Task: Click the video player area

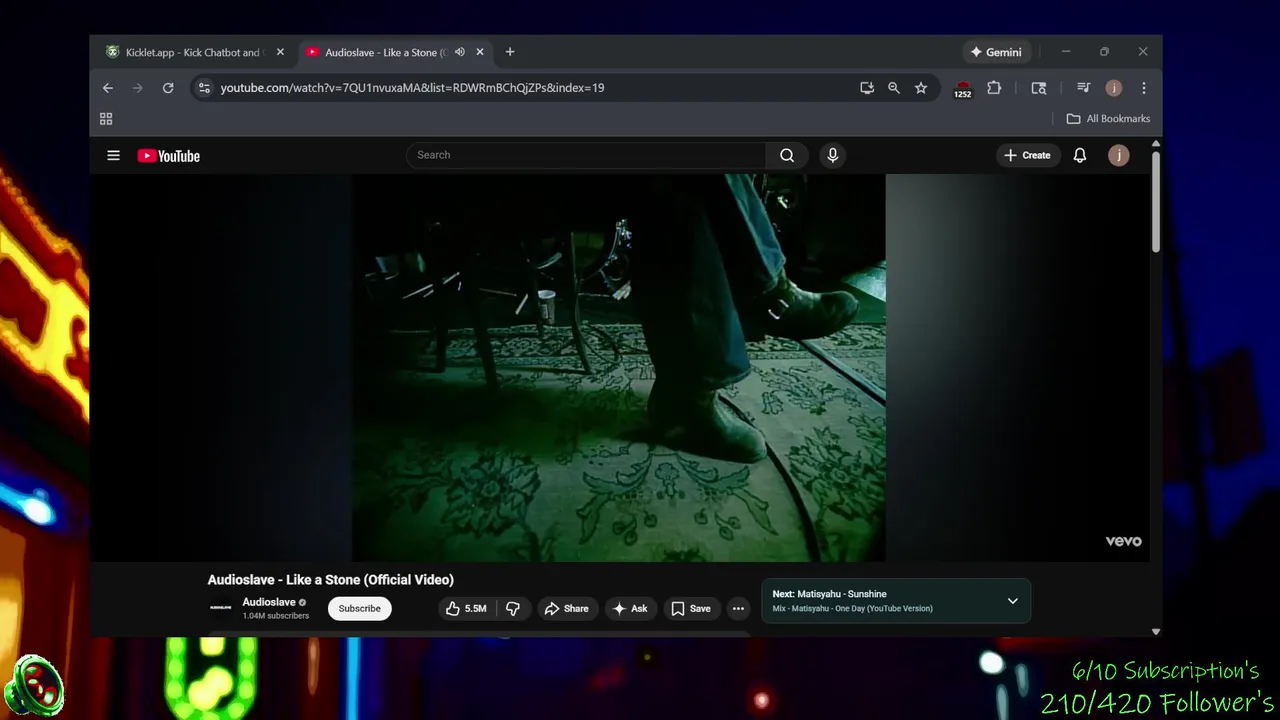Action: point(618,368)
